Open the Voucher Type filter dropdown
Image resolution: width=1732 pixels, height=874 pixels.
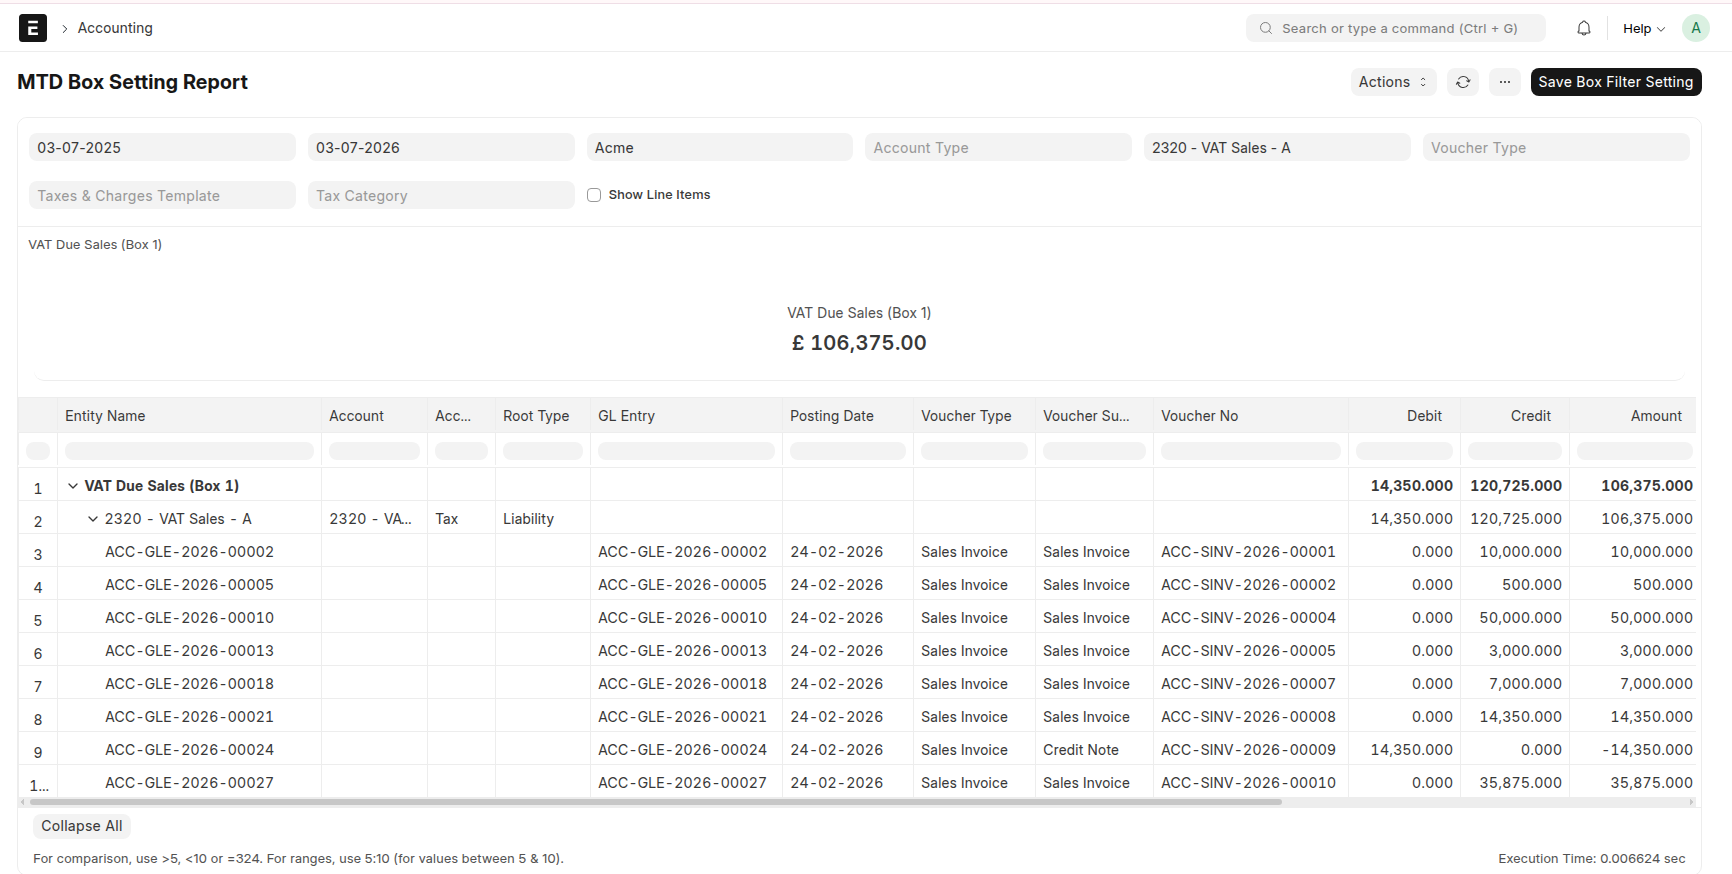point(1556,147)
